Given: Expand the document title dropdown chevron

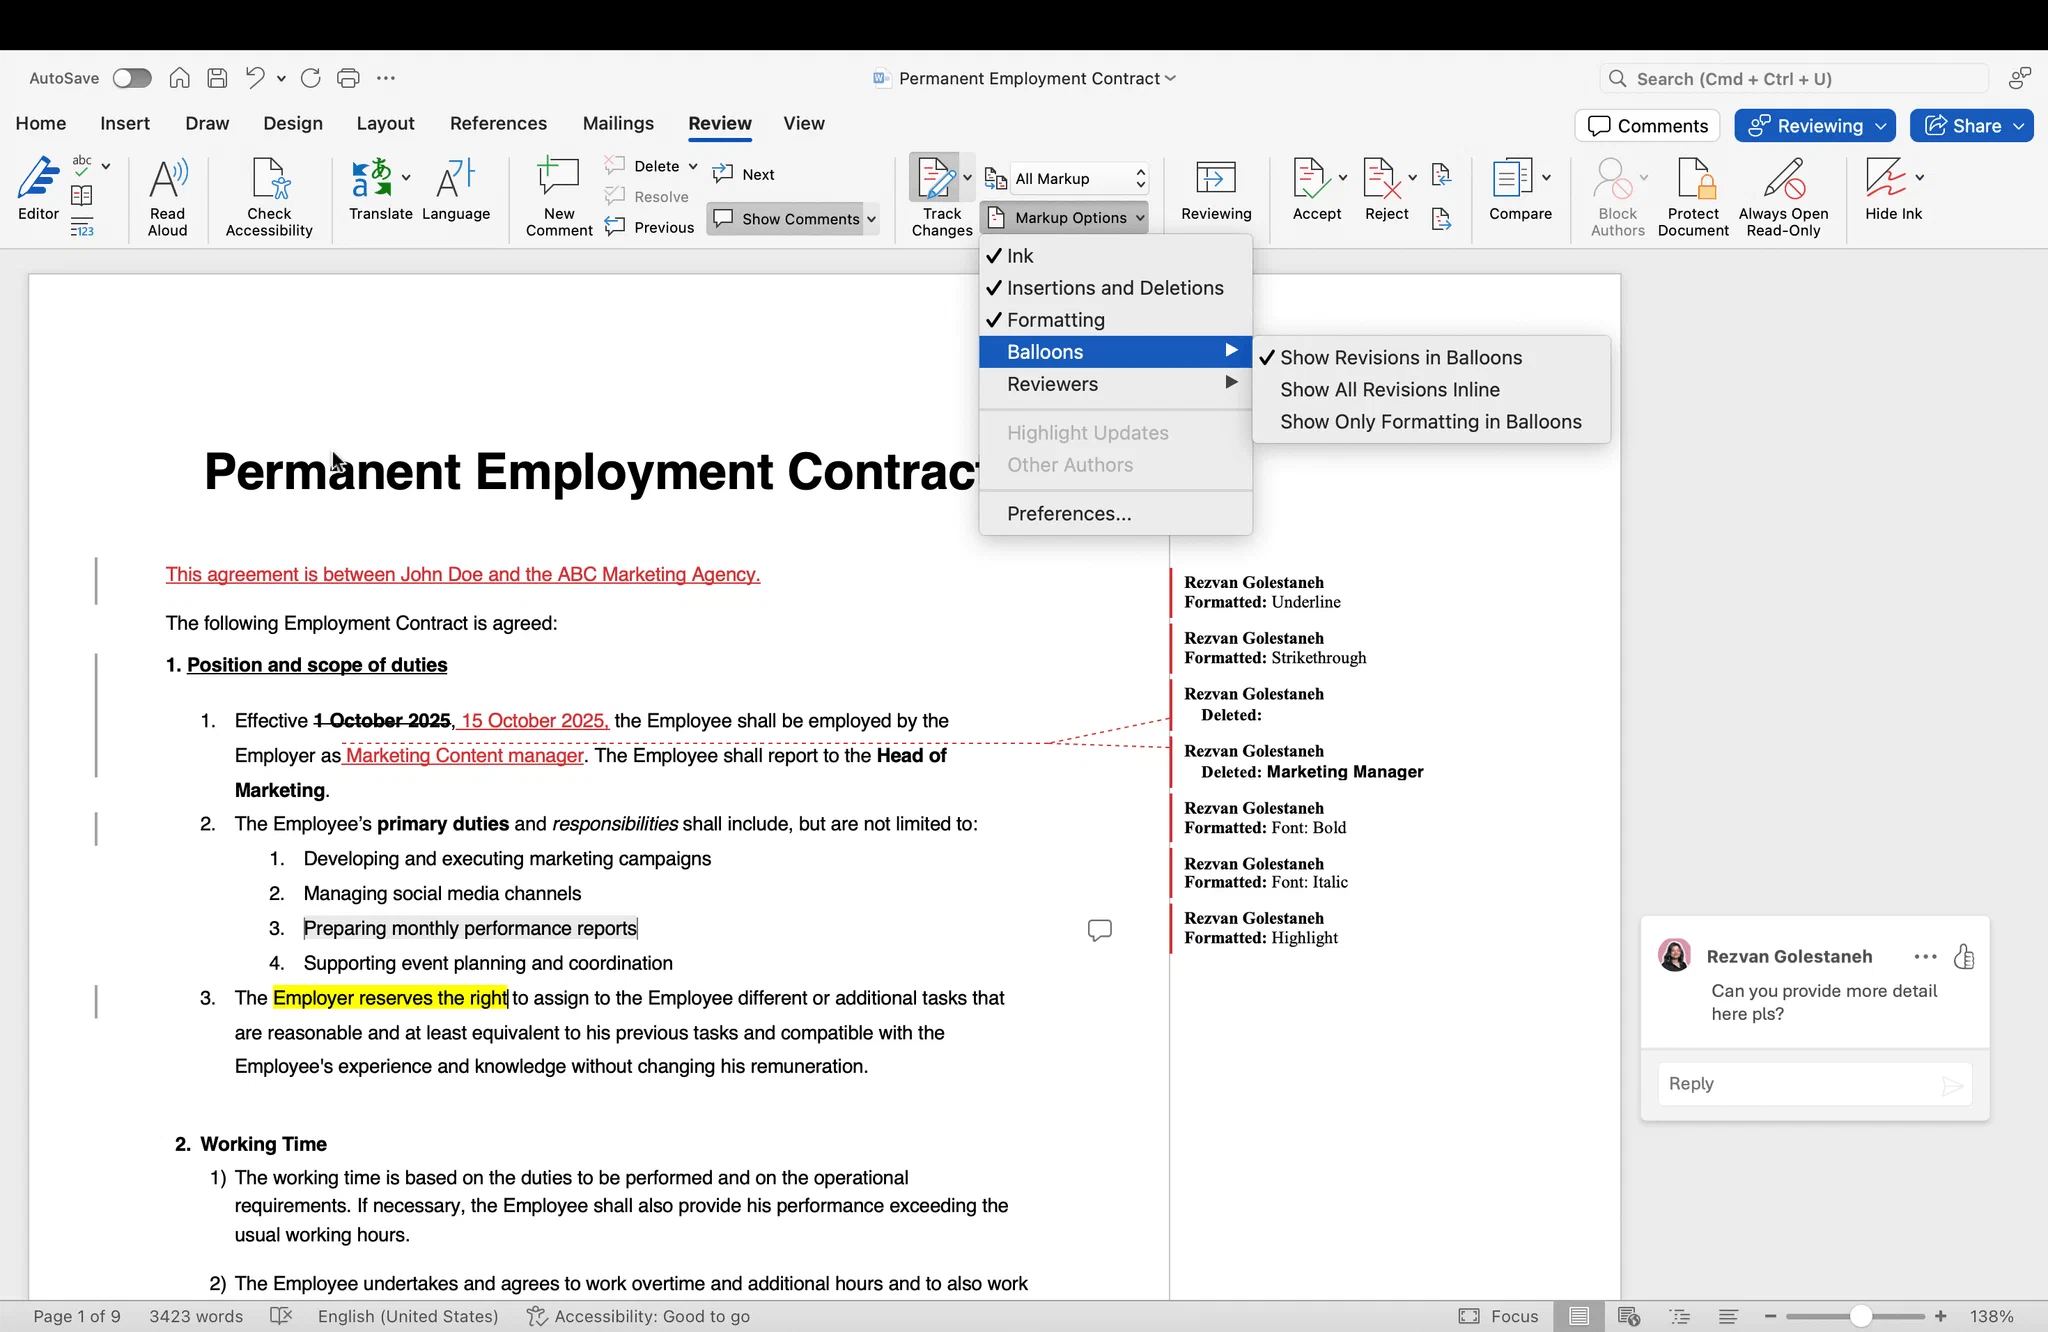Looking at the screenshot, I should [x=1171, y=78].
